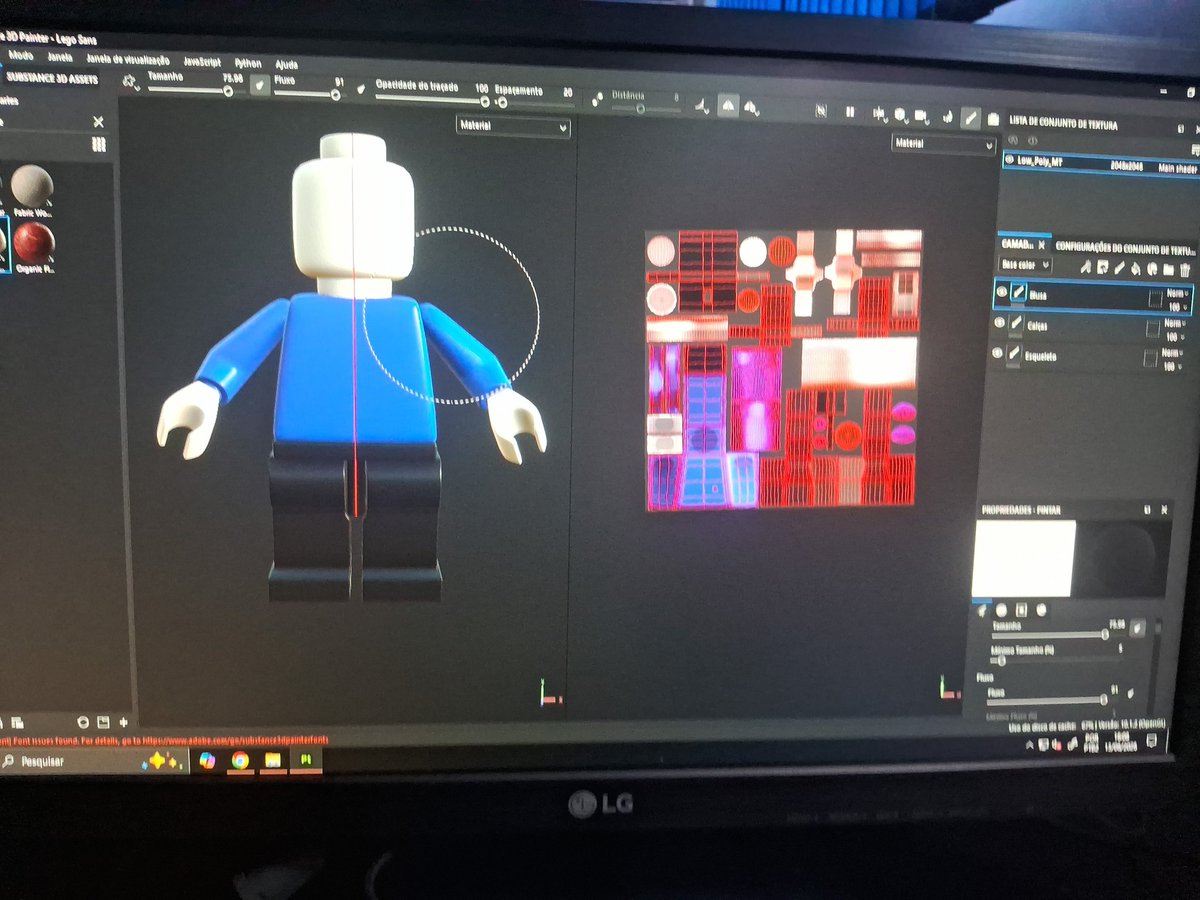Open the Substance Painter Pt taskbar icon
This screenshot has width=1200, height=900.
(305, 761)
